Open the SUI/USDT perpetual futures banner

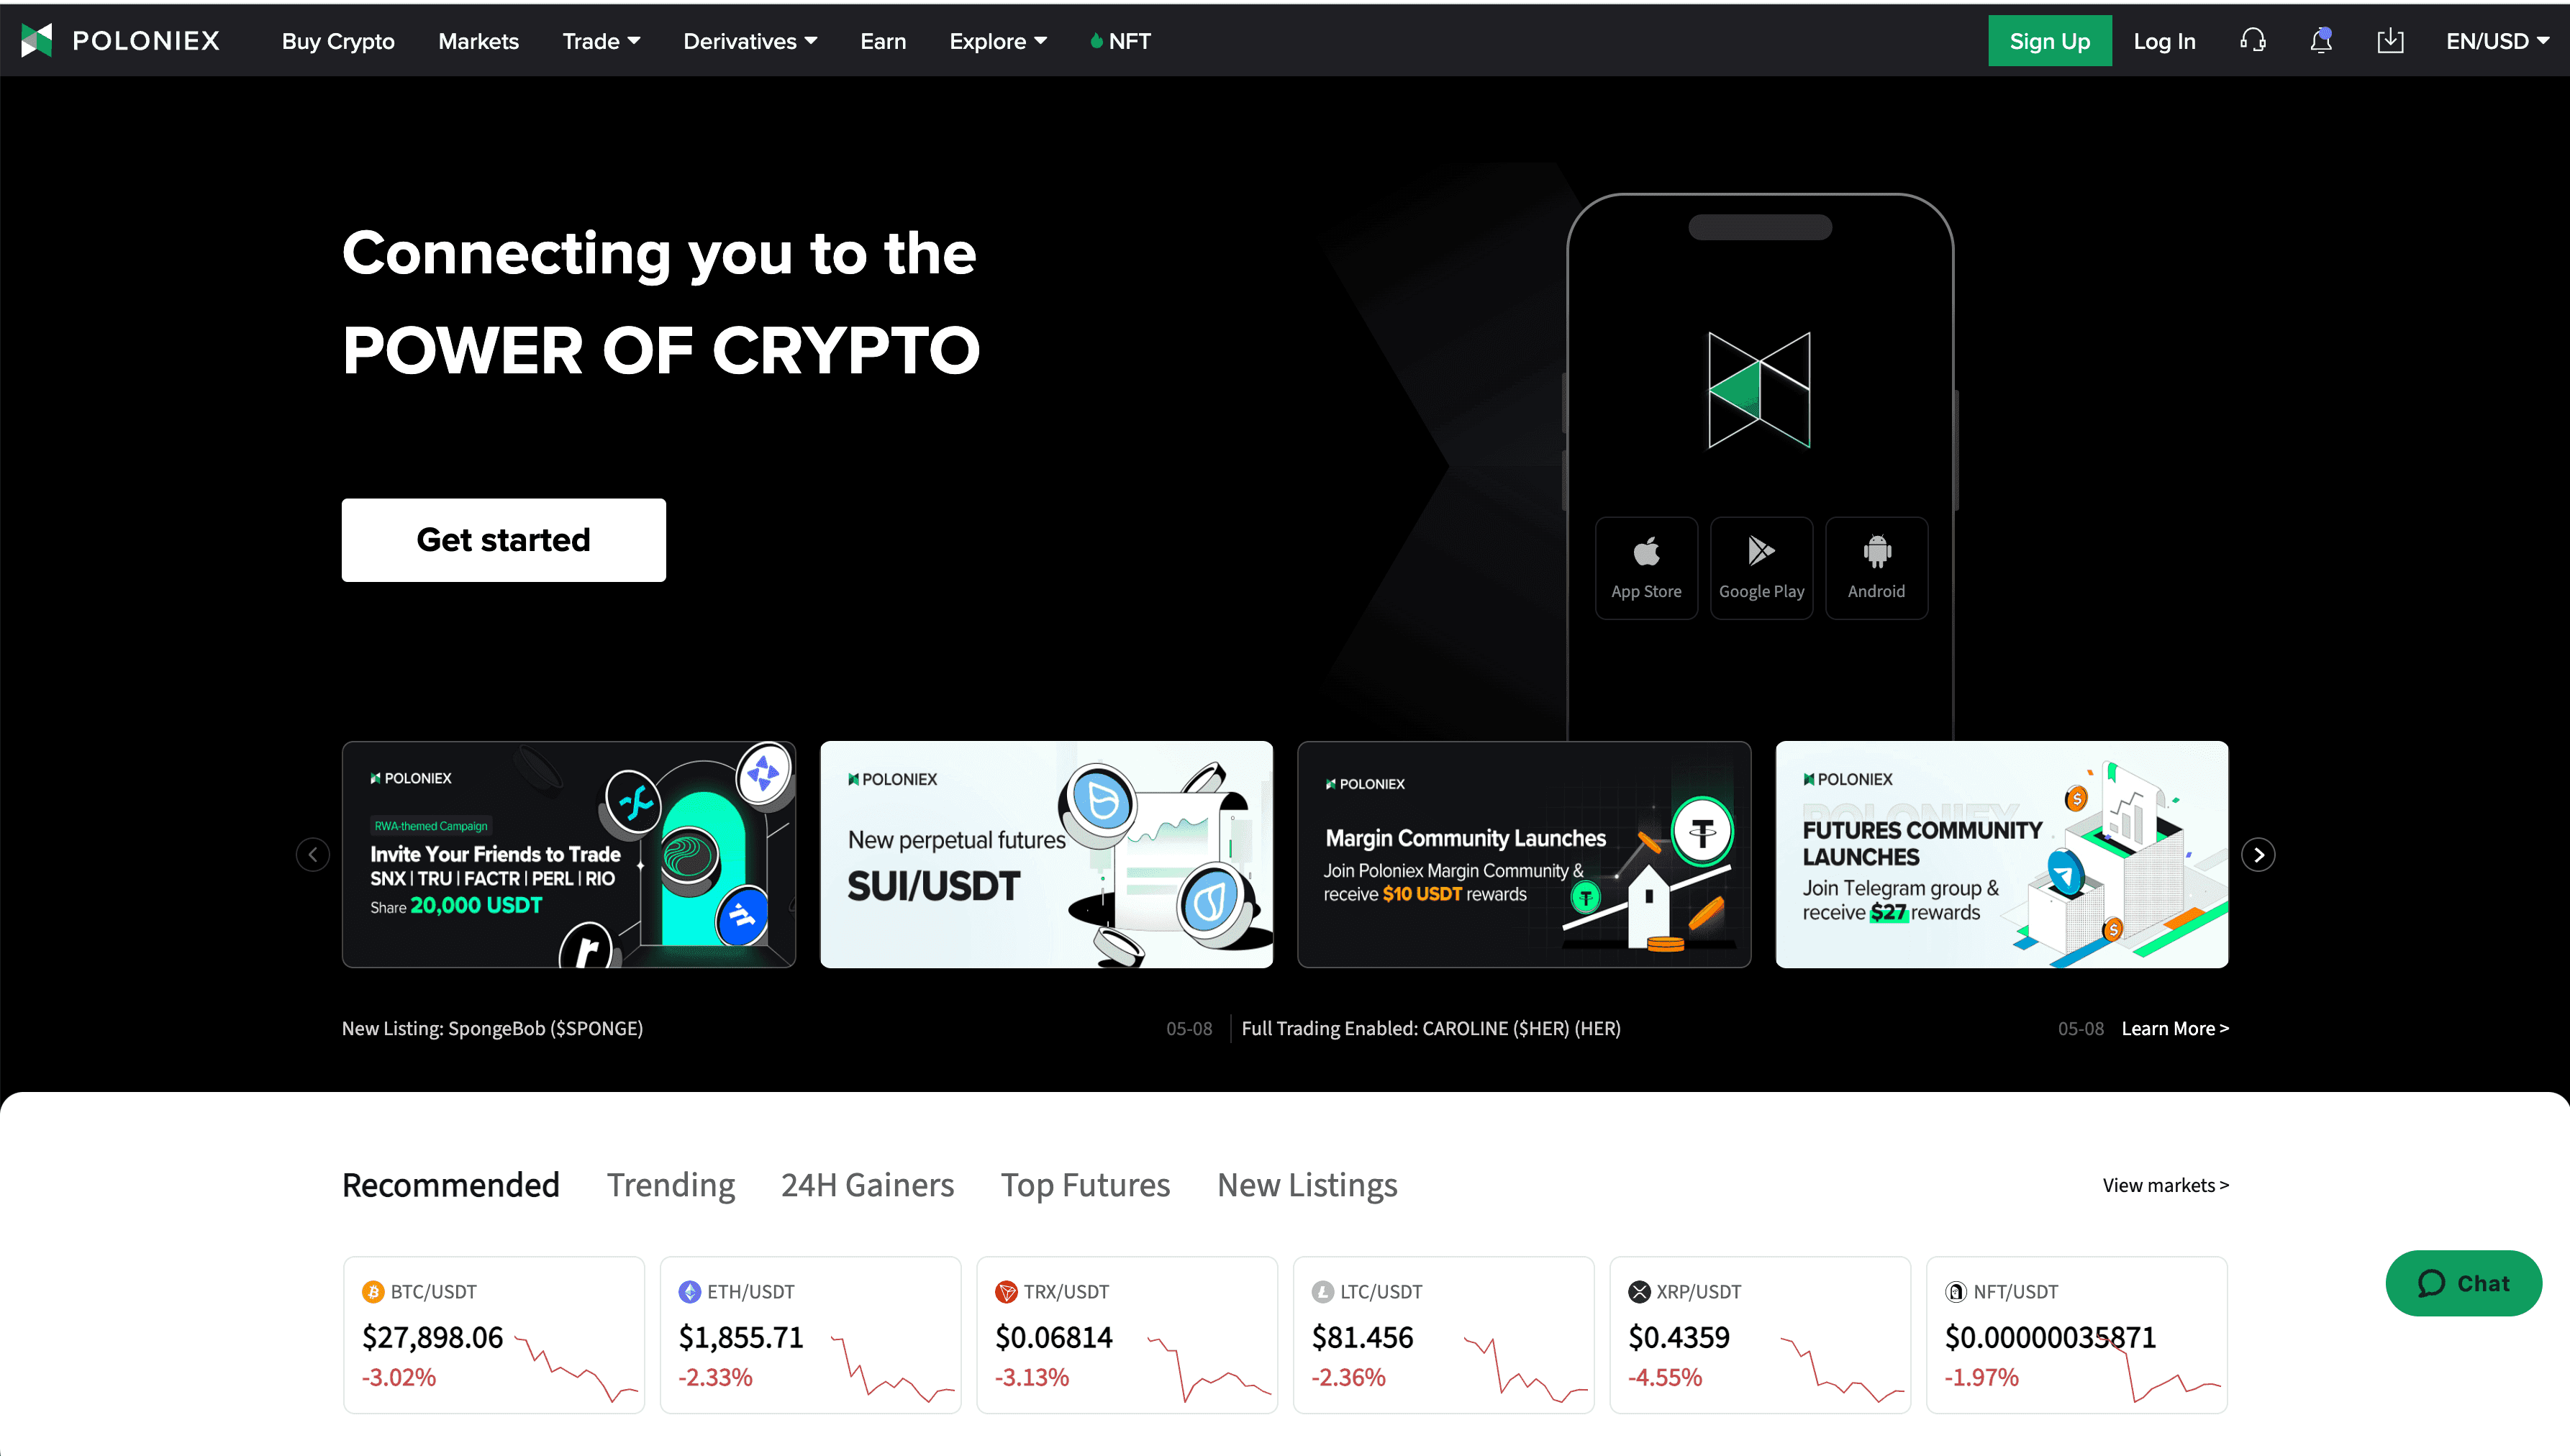coord(1046,855)
